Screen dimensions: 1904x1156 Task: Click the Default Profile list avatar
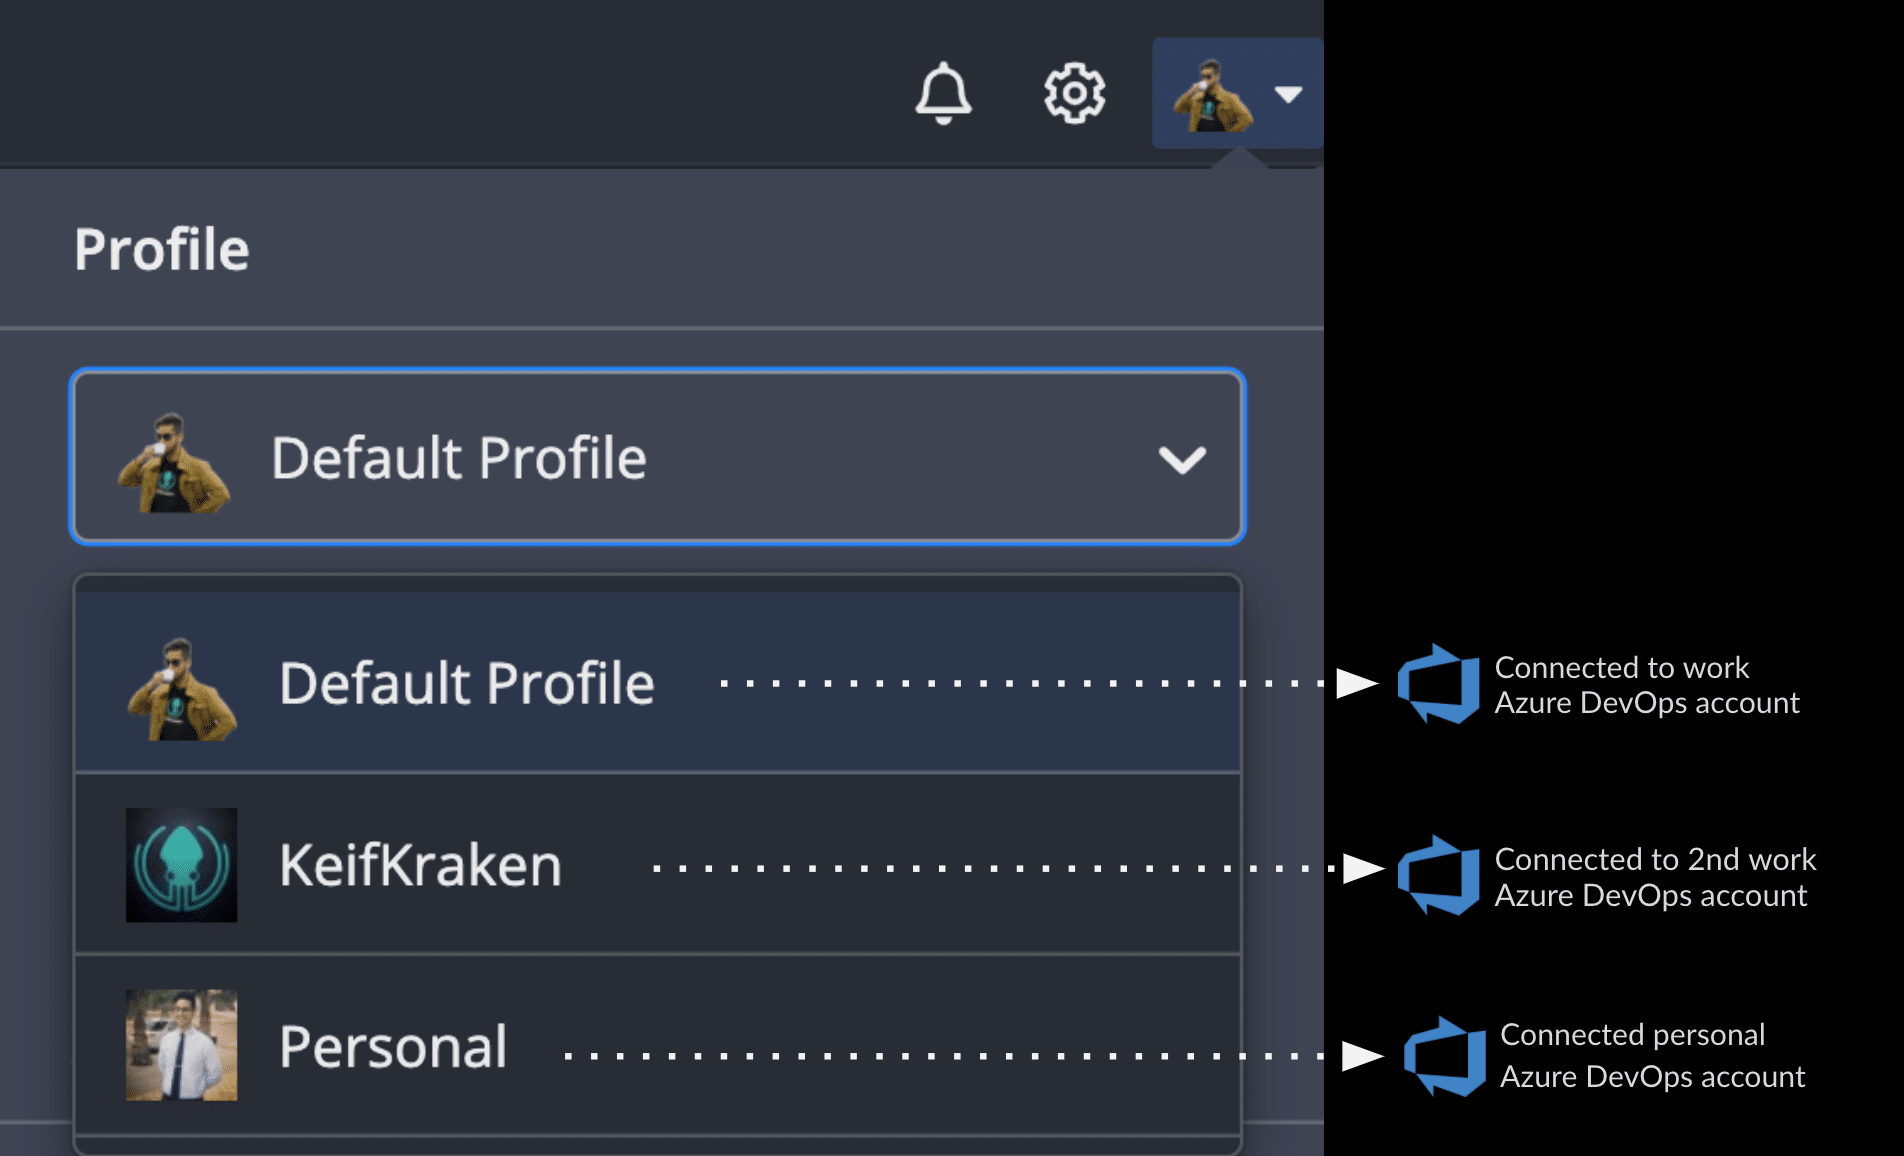181,689
